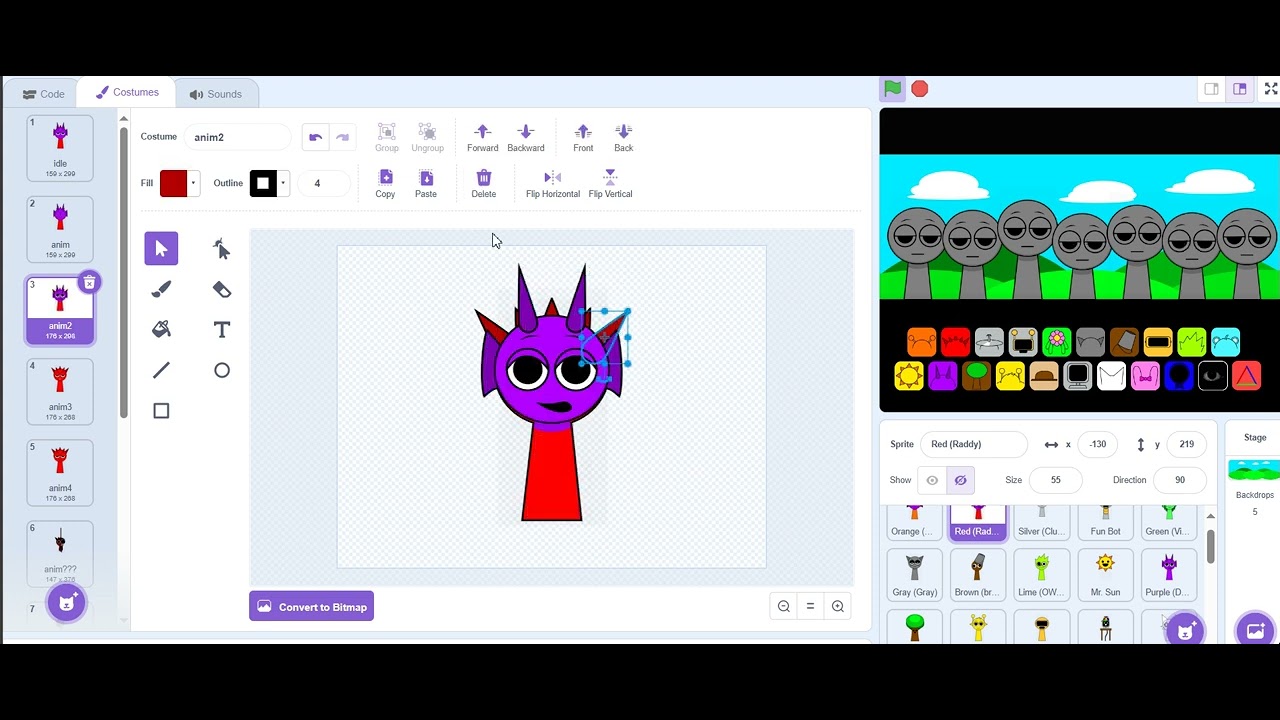Send shape to Back
This screenshot has height=720, width=1280.
coord(623,138)
